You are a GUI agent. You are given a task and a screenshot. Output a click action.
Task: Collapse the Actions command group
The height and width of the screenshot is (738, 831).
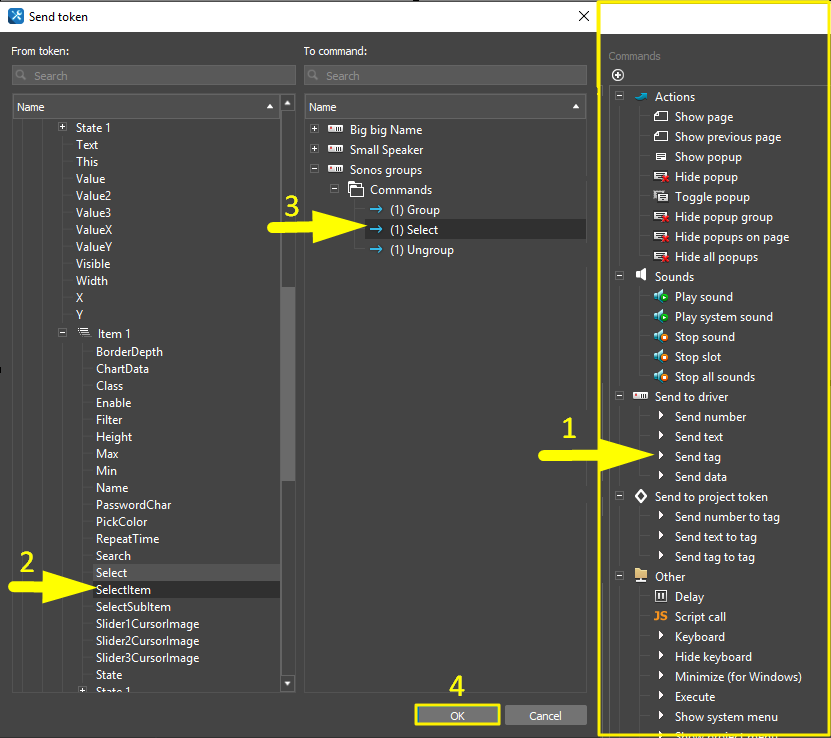[x=620, y=97]
